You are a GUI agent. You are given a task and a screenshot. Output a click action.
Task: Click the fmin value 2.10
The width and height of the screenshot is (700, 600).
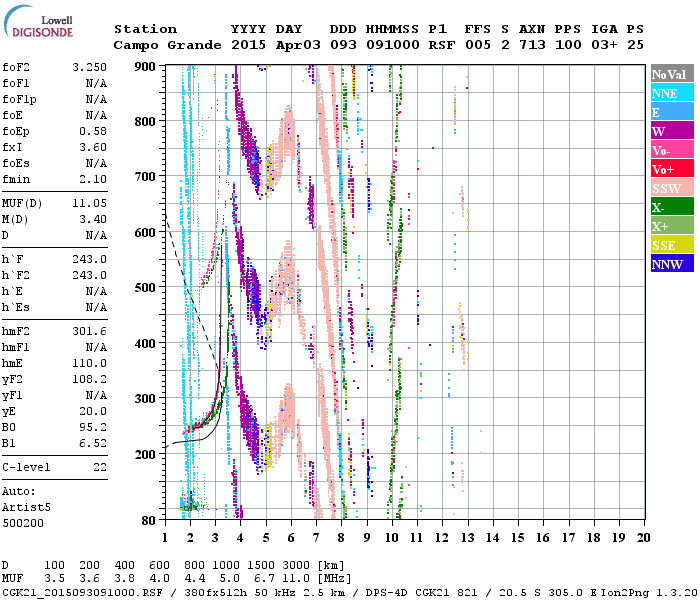(93, 179)
